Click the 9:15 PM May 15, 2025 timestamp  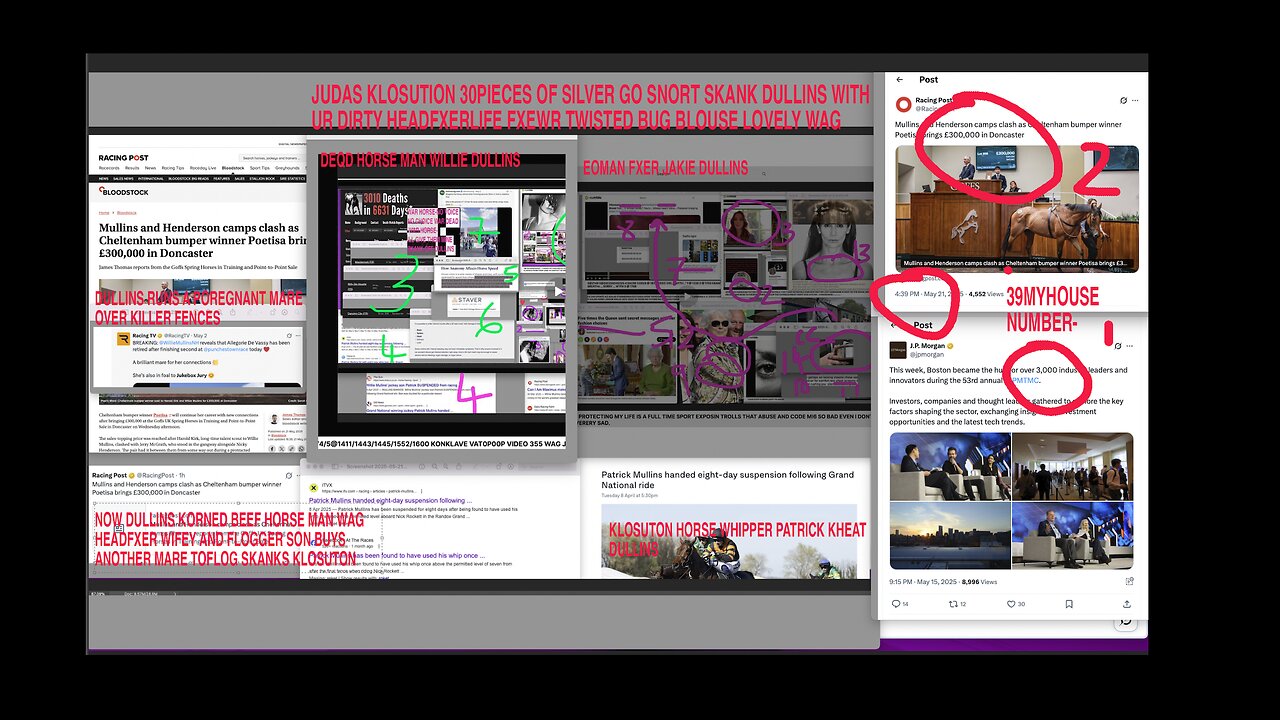[x=922, y=581]
